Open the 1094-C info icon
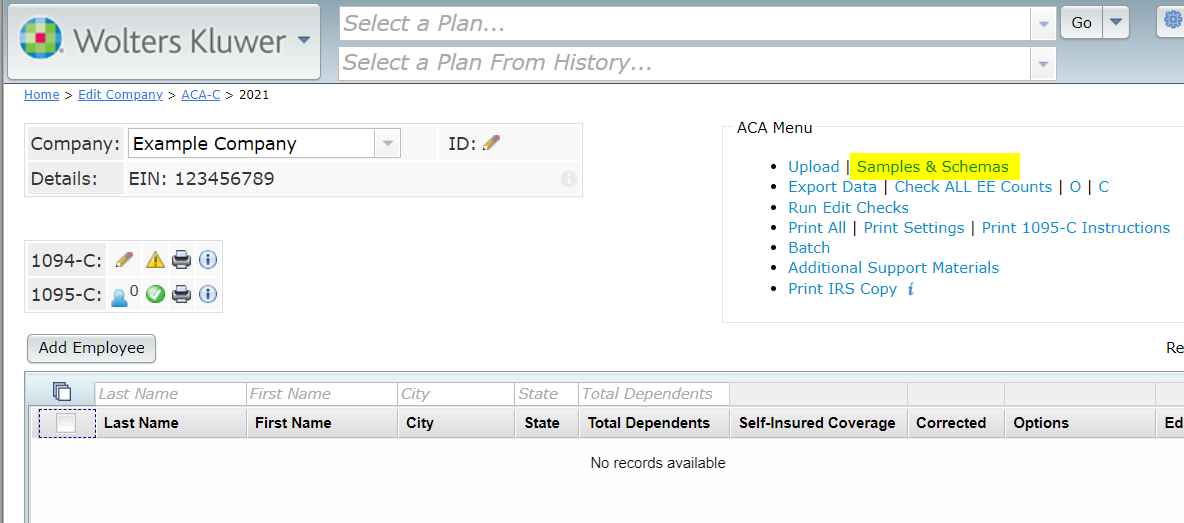1184x523 pixels. (x=208, y=260)
